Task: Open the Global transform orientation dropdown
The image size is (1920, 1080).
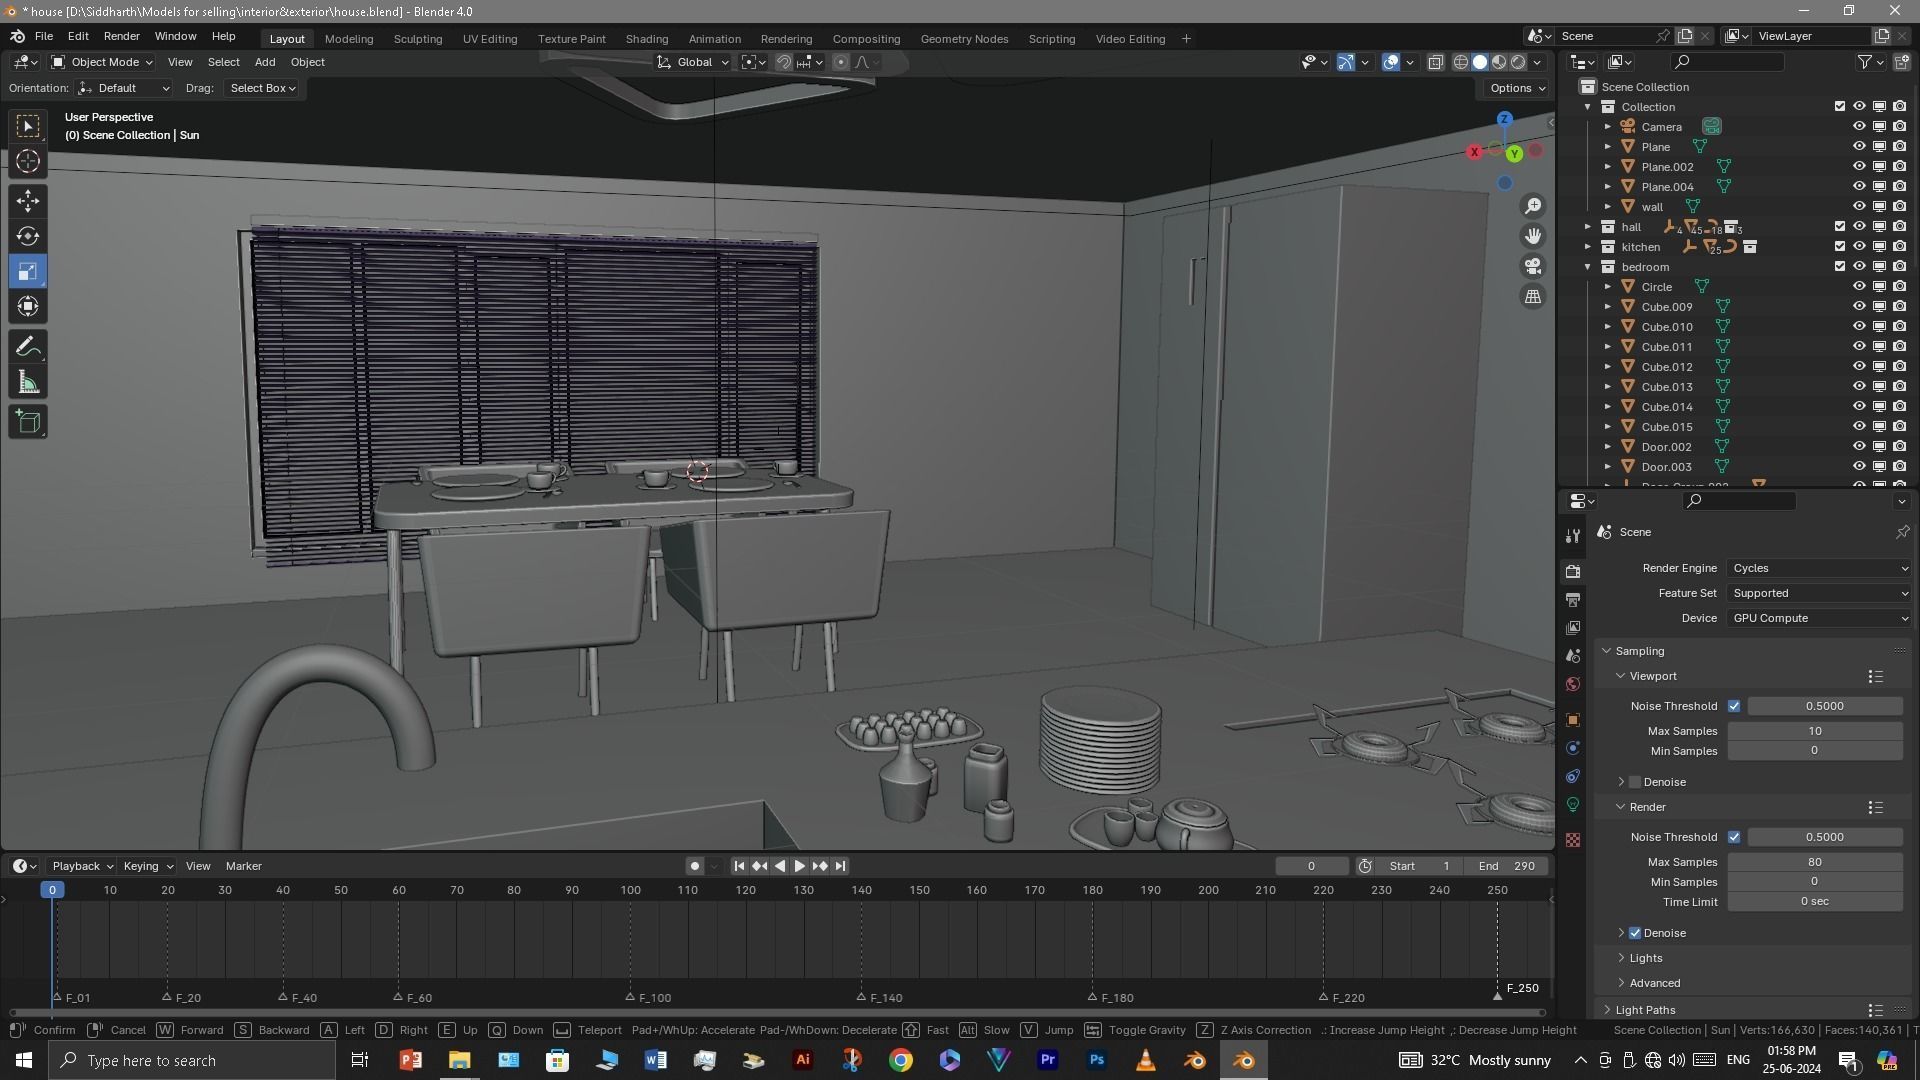Action: [693, 62]
